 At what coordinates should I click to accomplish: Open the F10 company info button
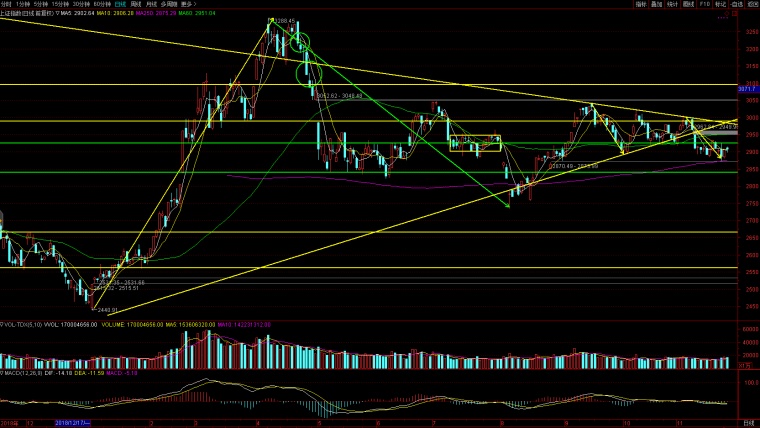pos(704,4)
